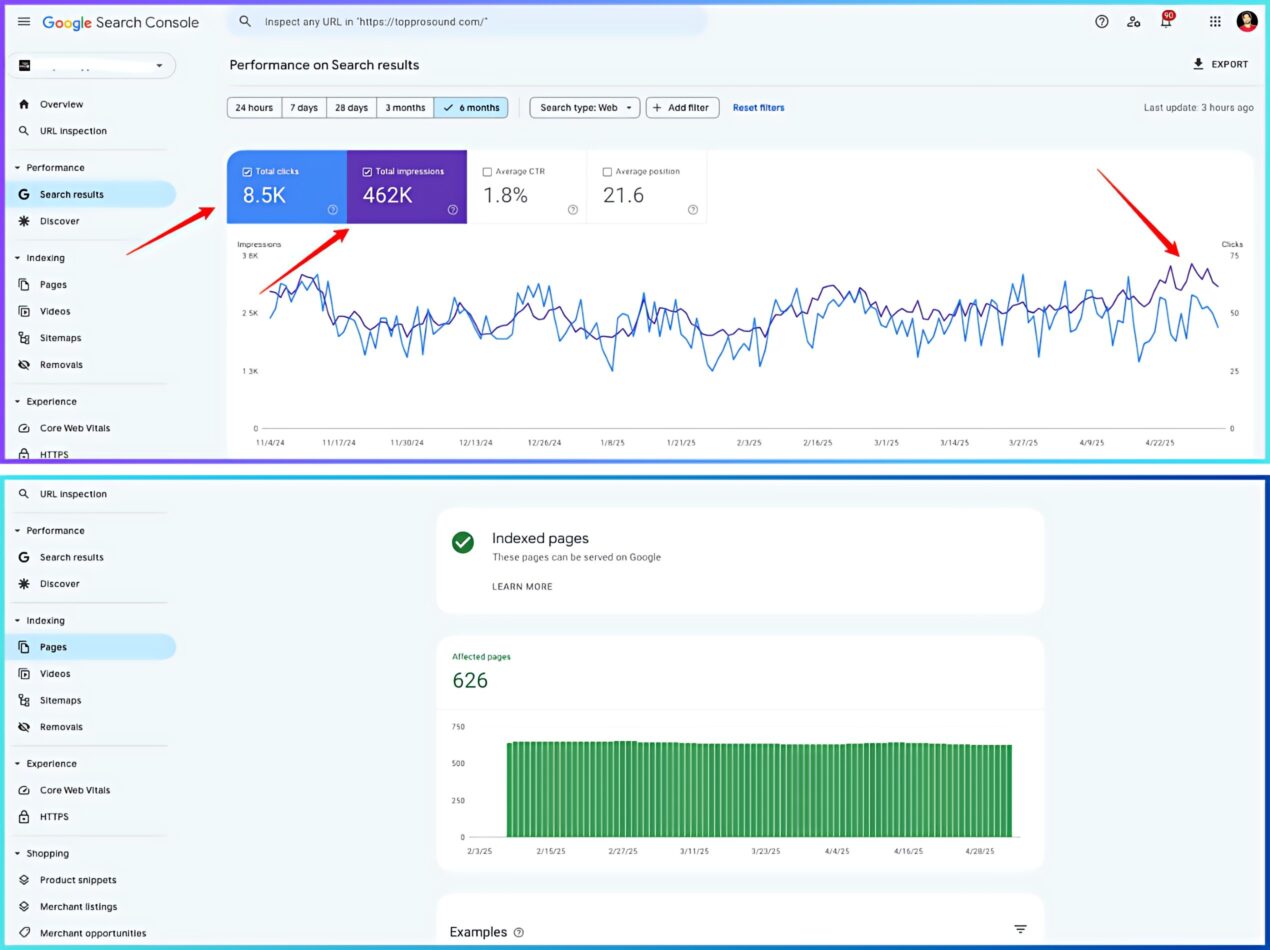Open Search results in the lower sidebar
The image size is (1270, 950).
click(x=71, y=557)
